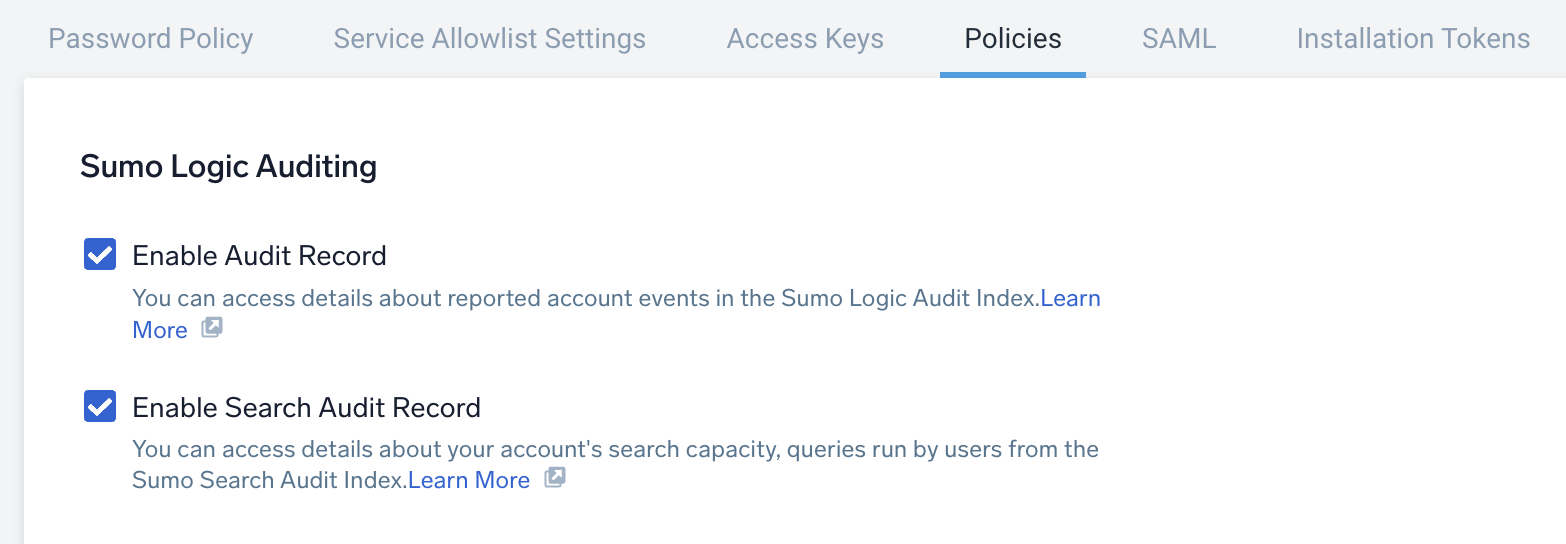Open external link icon after Audit Index Learn More
The image size is (1566, 544).
click(x=212, y=328)
